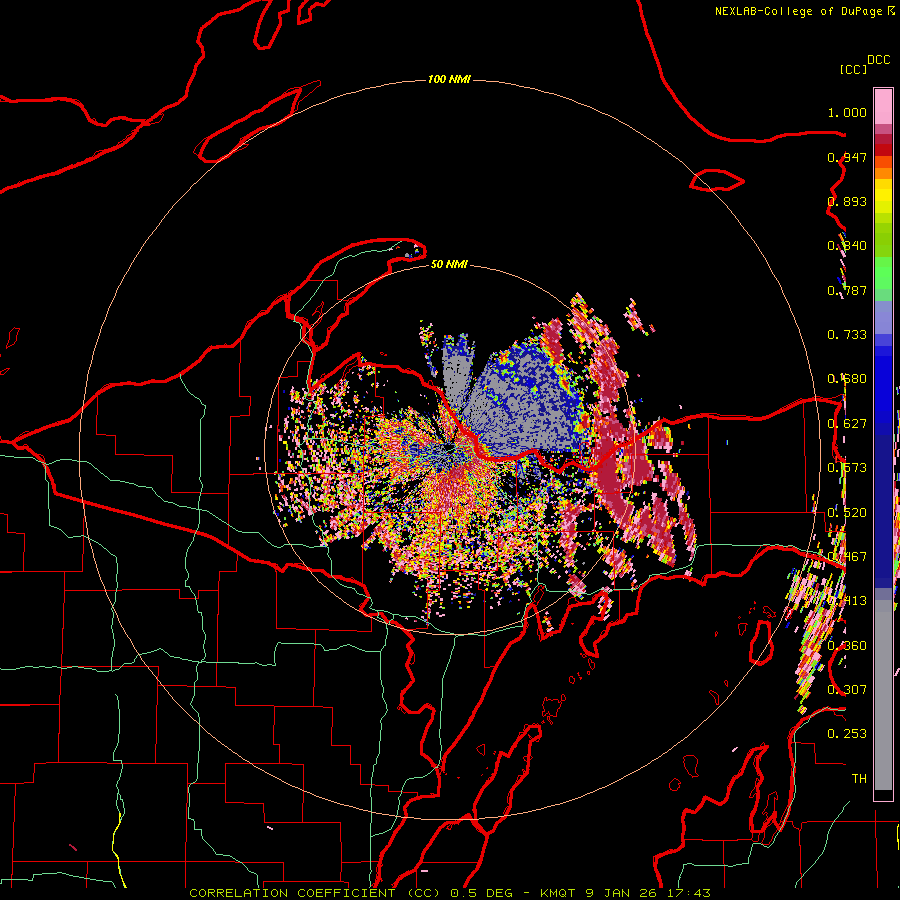Viewport: 900px width, 900px height.
Task: Select the 0.627 scale value
Action: click(847, 424)
